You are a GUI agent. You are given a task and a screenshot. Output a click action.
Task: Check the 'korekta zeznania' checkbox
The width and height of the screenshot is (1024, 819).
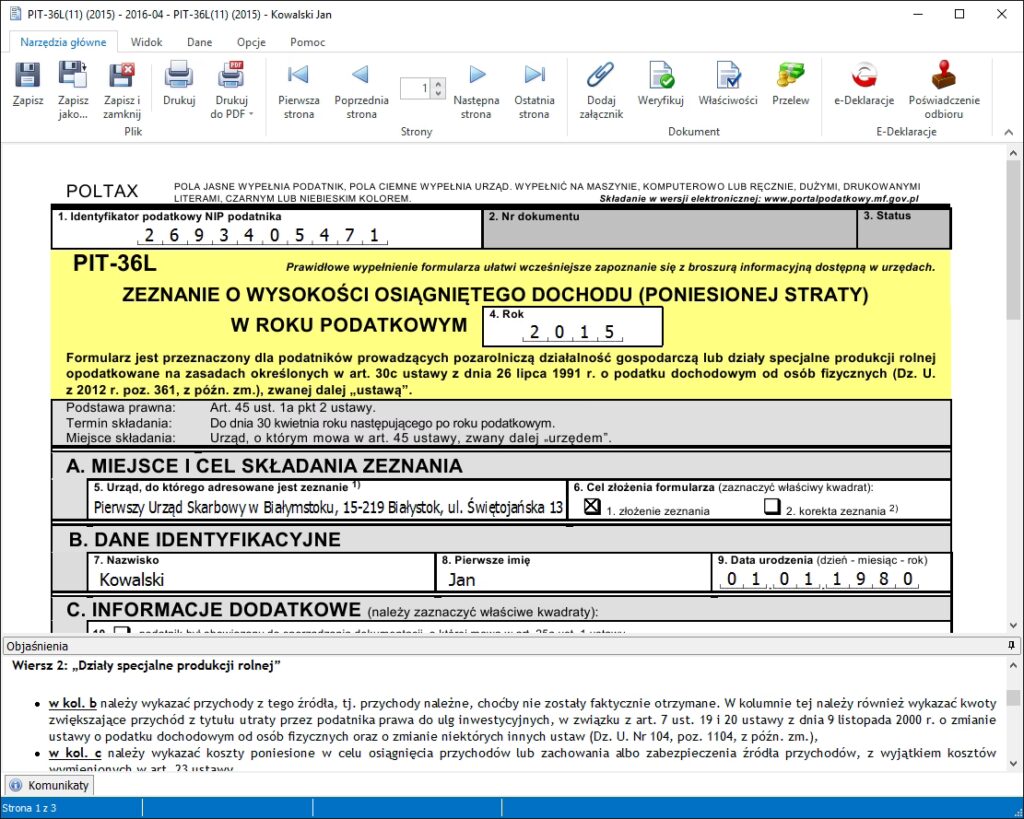[x=771, y=507]
